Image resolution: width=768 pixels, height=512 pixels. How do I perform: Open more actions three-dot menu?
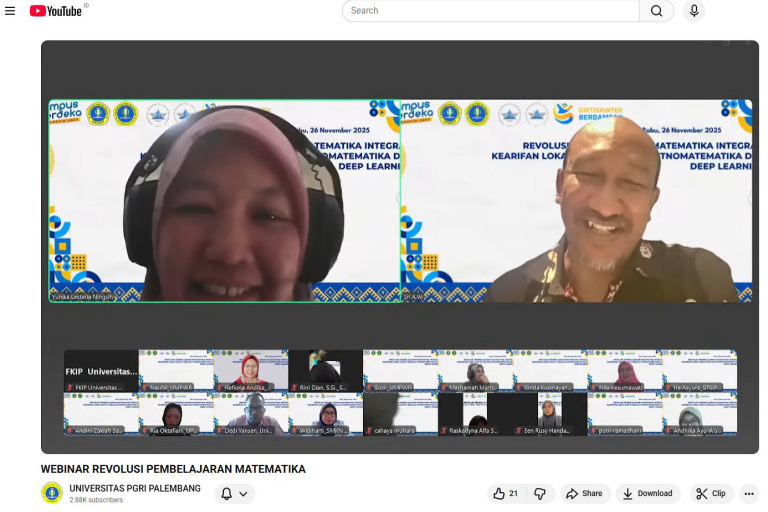coord(749,493)
